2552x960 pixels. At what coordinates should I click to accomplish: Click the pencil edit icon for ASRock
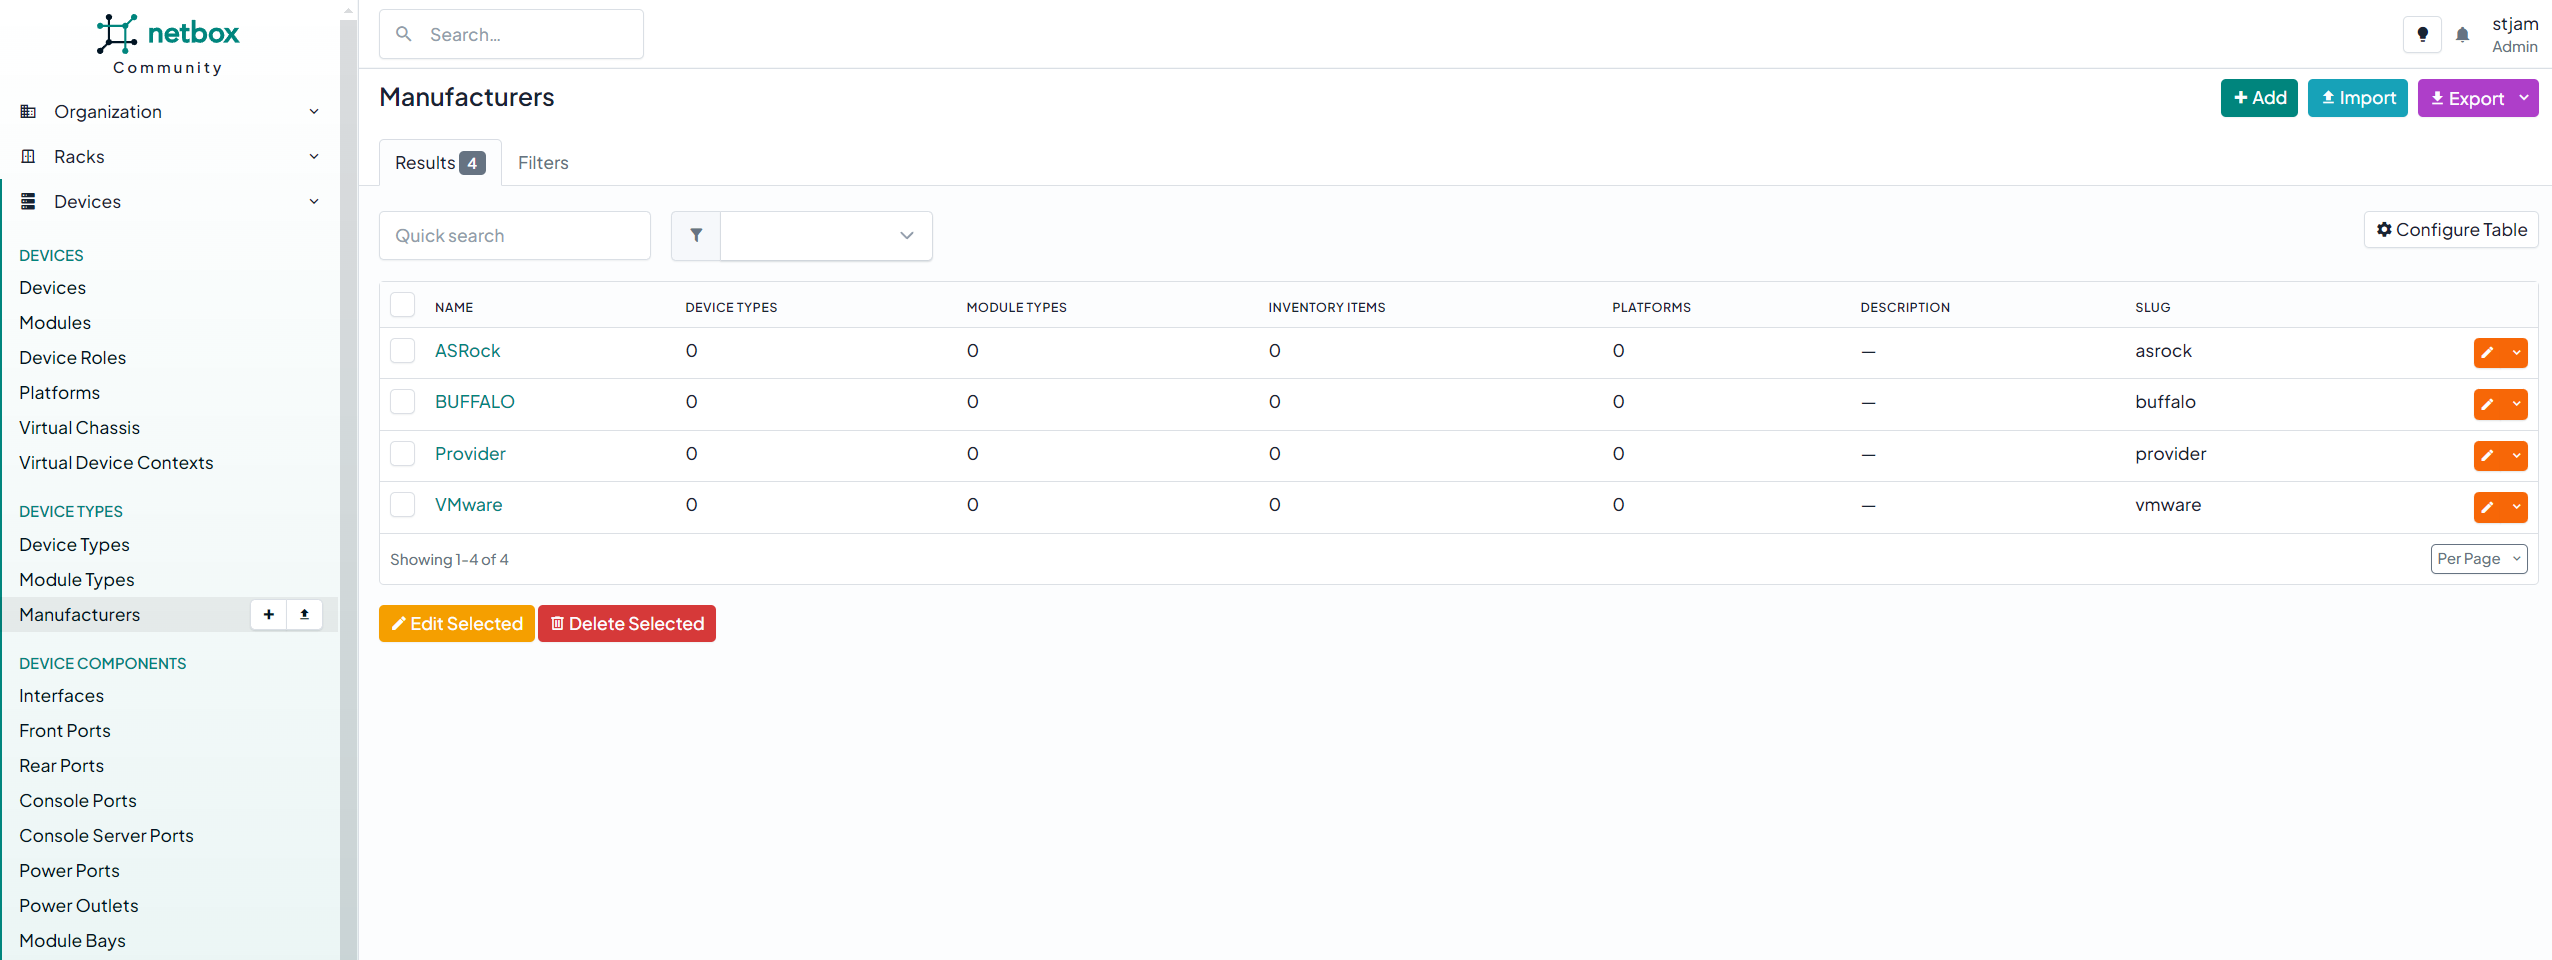click(2488, 352)
